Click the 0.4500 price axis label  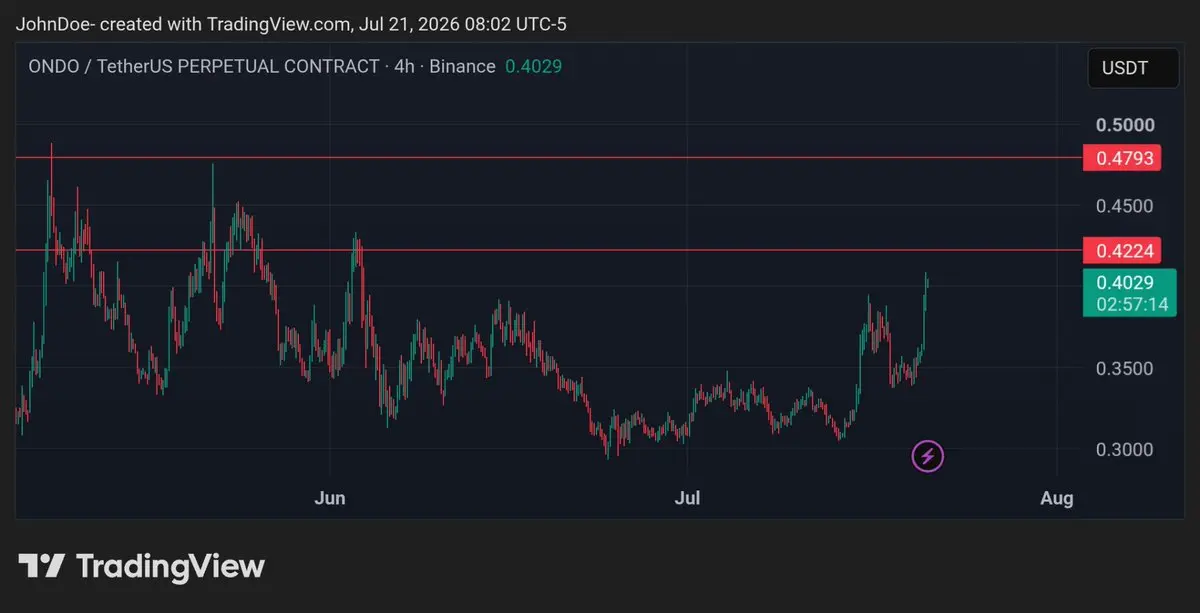(1125, 206)
